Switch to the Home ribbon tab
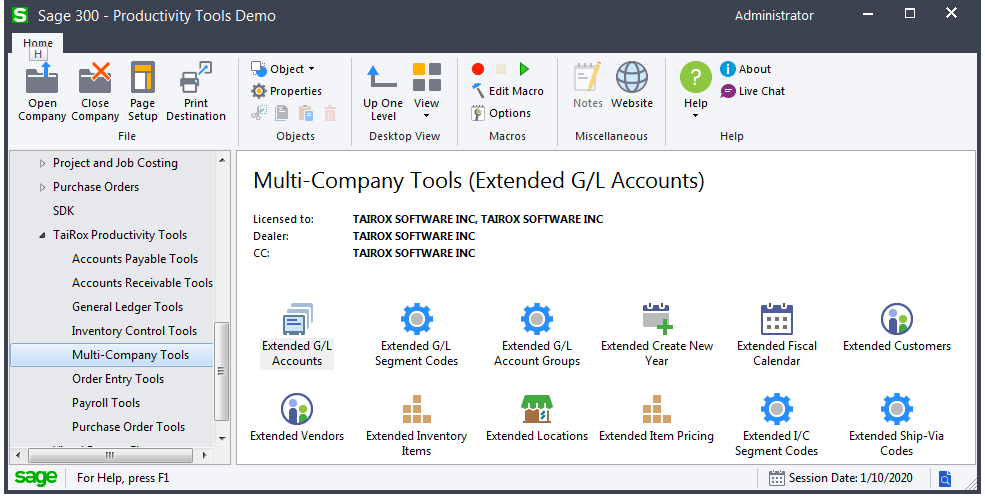Viewport: 985px width, 498px height. click(38, 43)
